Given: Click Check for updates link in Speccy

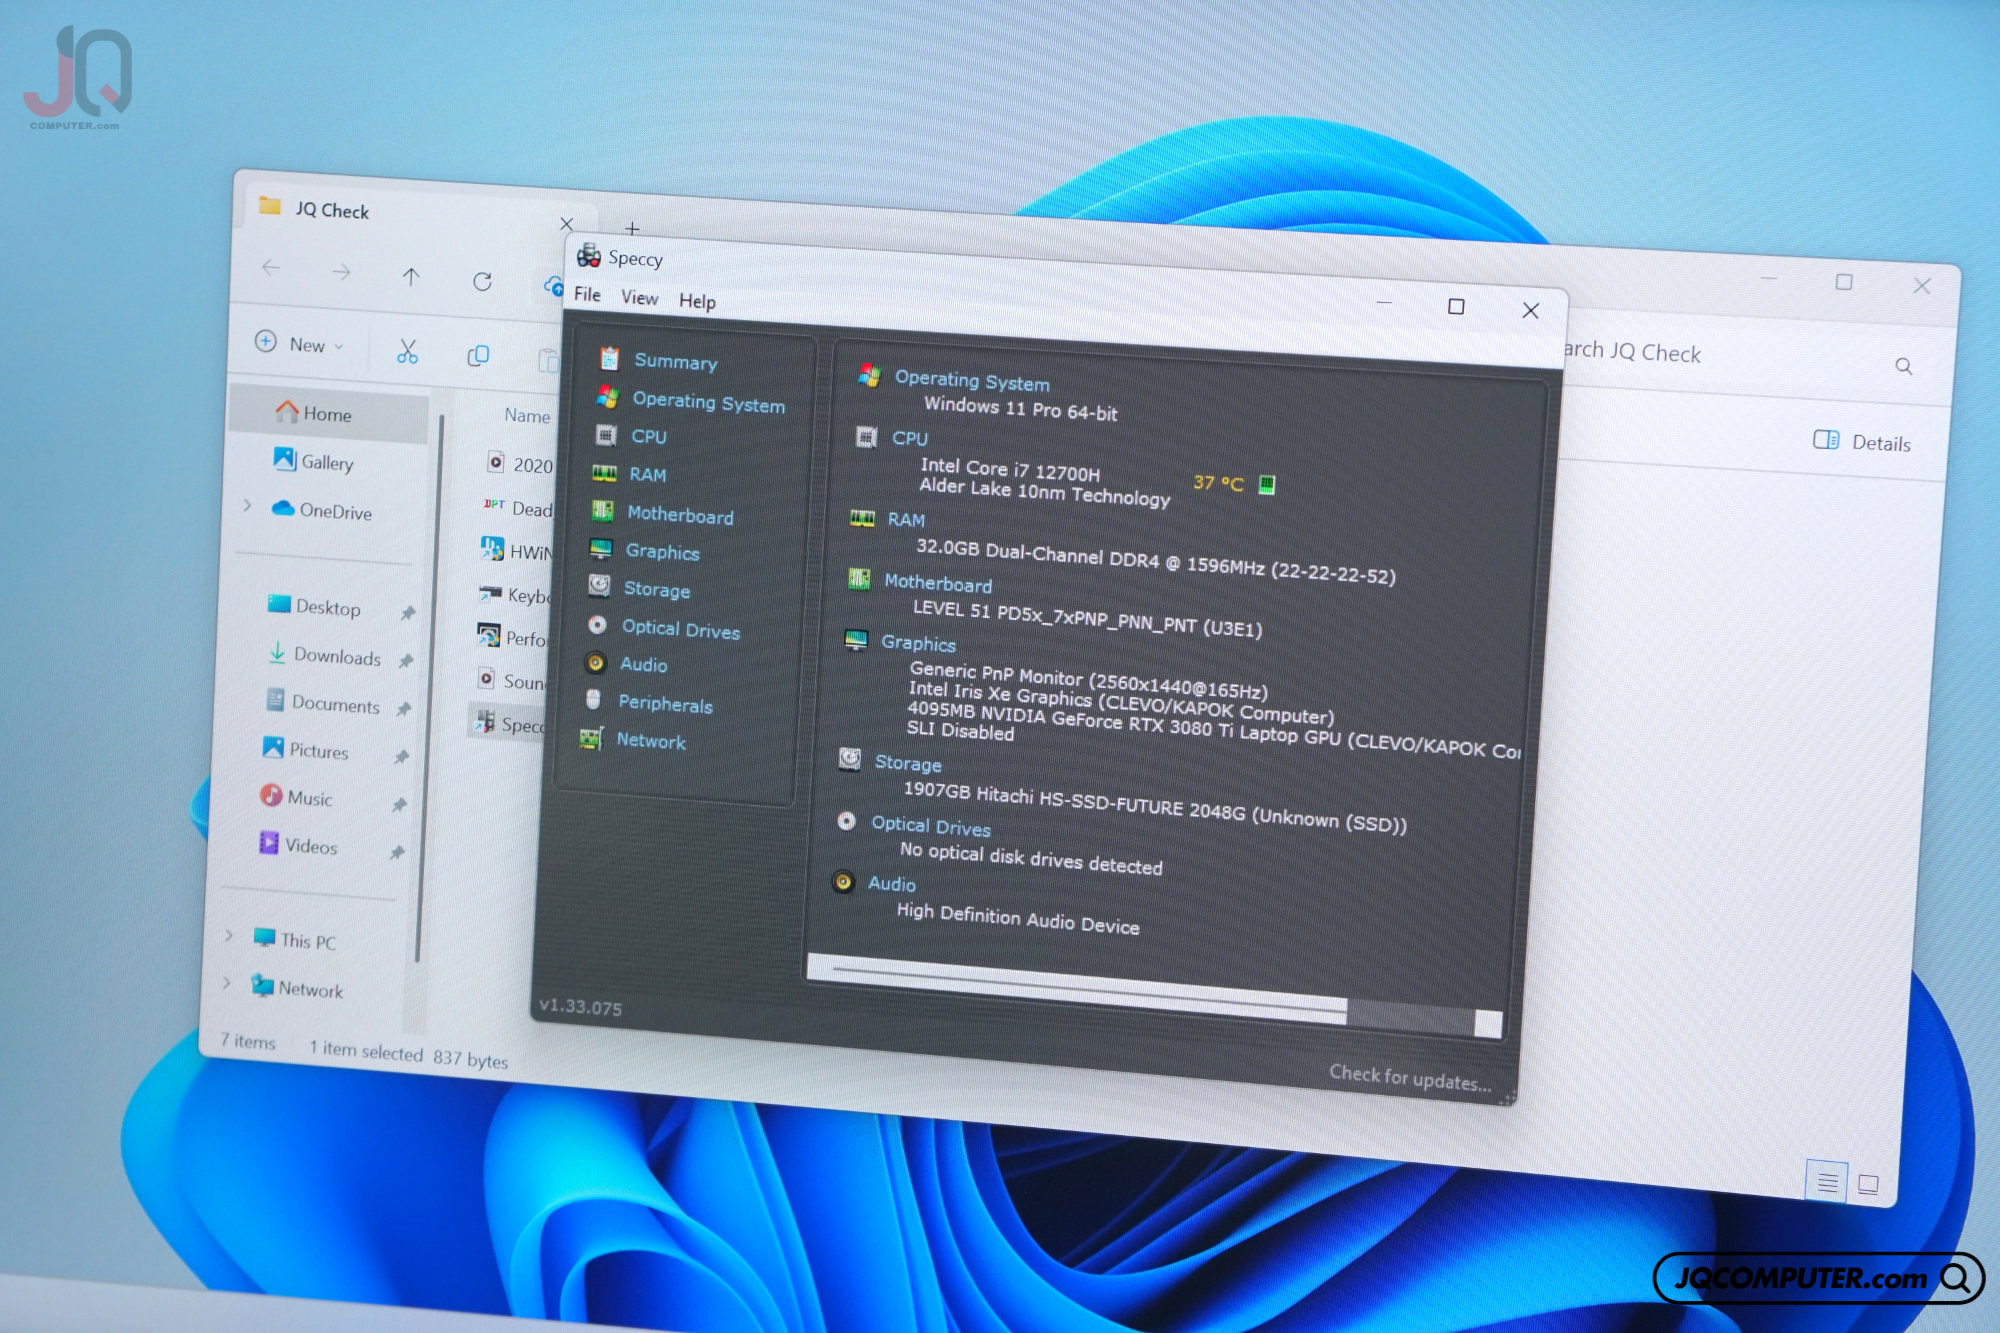Looking at the screenshot, I should pyautogui.click(x=1409, y=1077).
